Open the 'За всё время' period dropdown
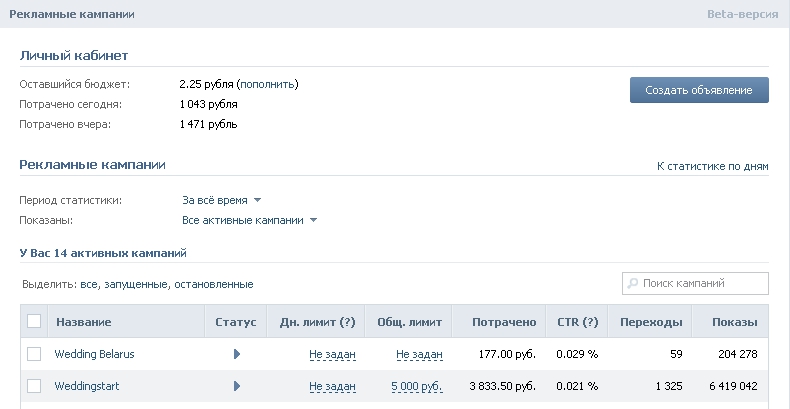The image size is (790, 409). (222, 200)
